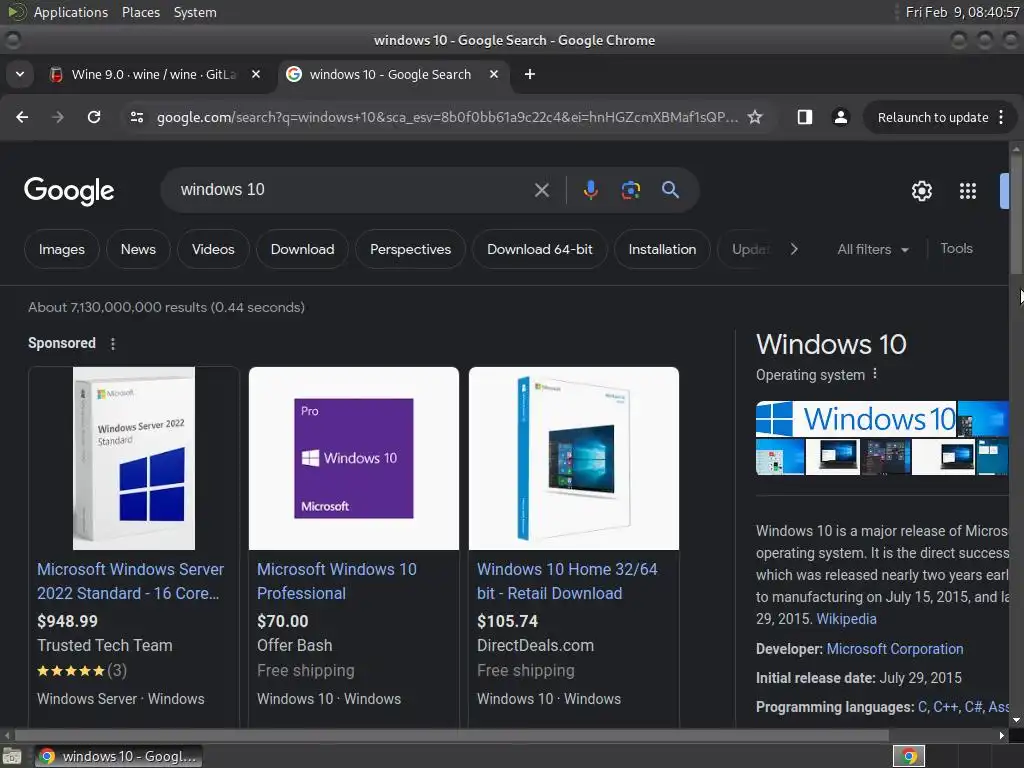Reload the Google search page

[x=94, y=117]
